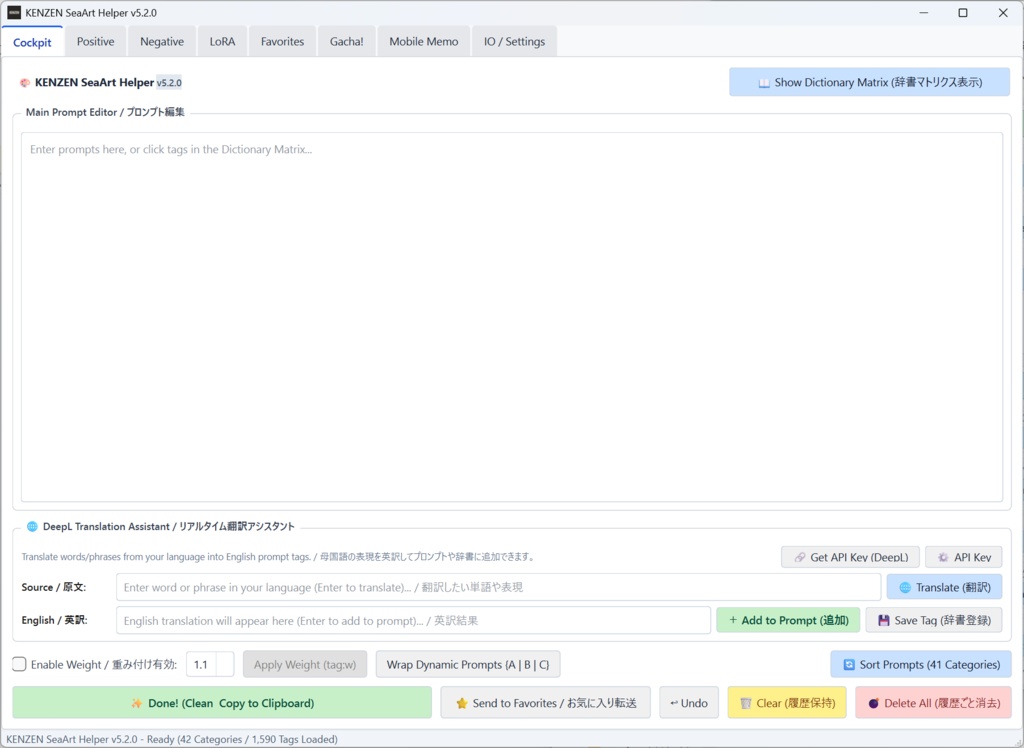Switch to the Cockpit tab
The image size is (1024, 748).
click(x=32, y=42)
